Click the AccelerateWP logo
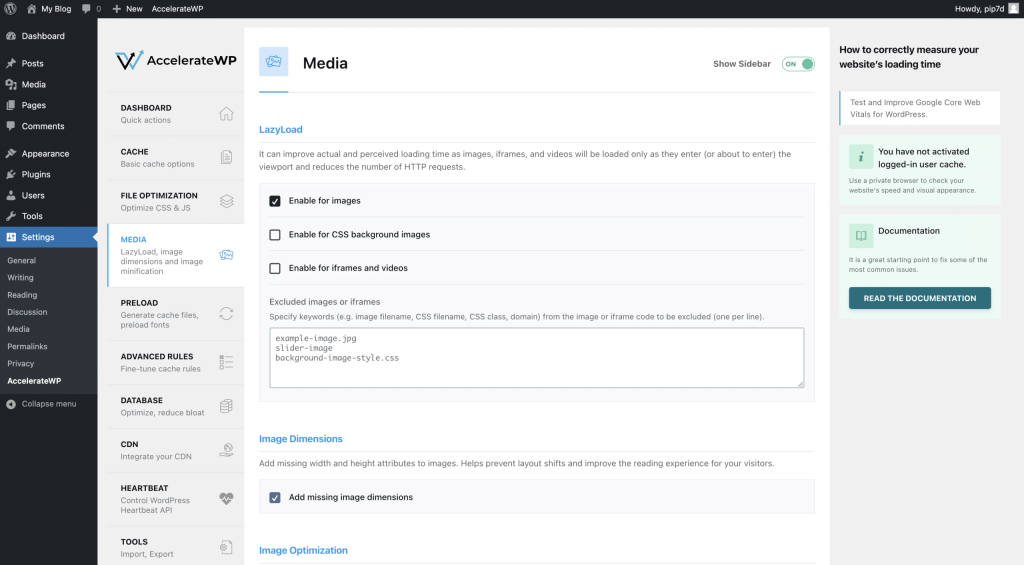This screenshot has width=1024, height=565. (176, 61)
